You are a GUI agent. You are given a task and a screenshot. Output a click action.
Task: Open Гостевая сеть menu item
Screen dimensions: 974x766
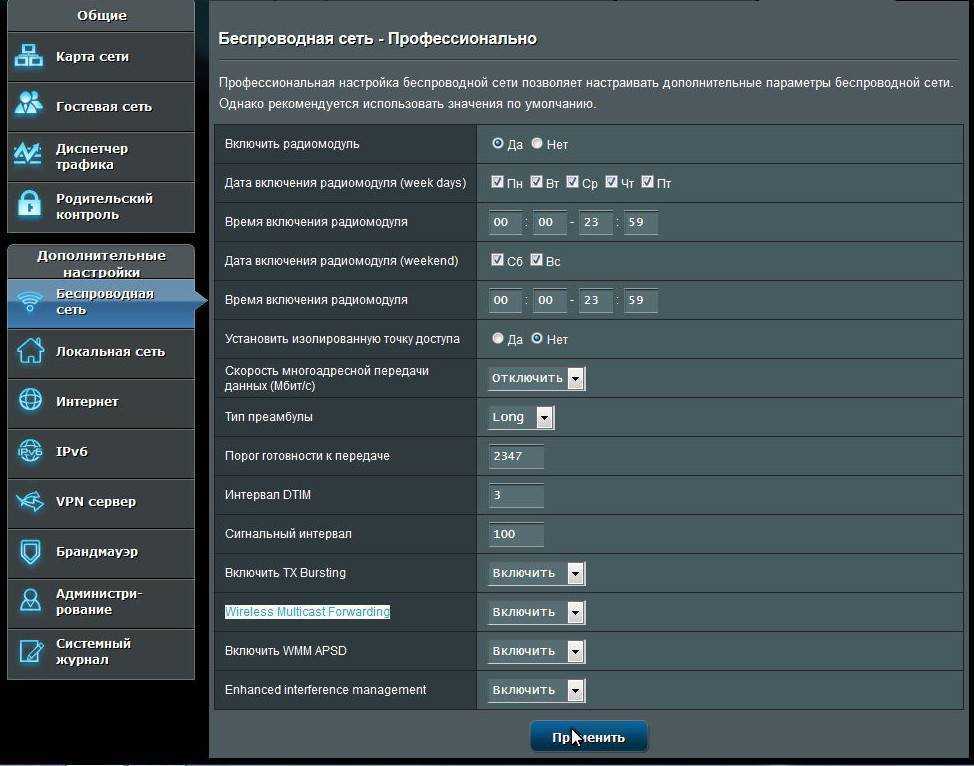click(x=101, y=106)
